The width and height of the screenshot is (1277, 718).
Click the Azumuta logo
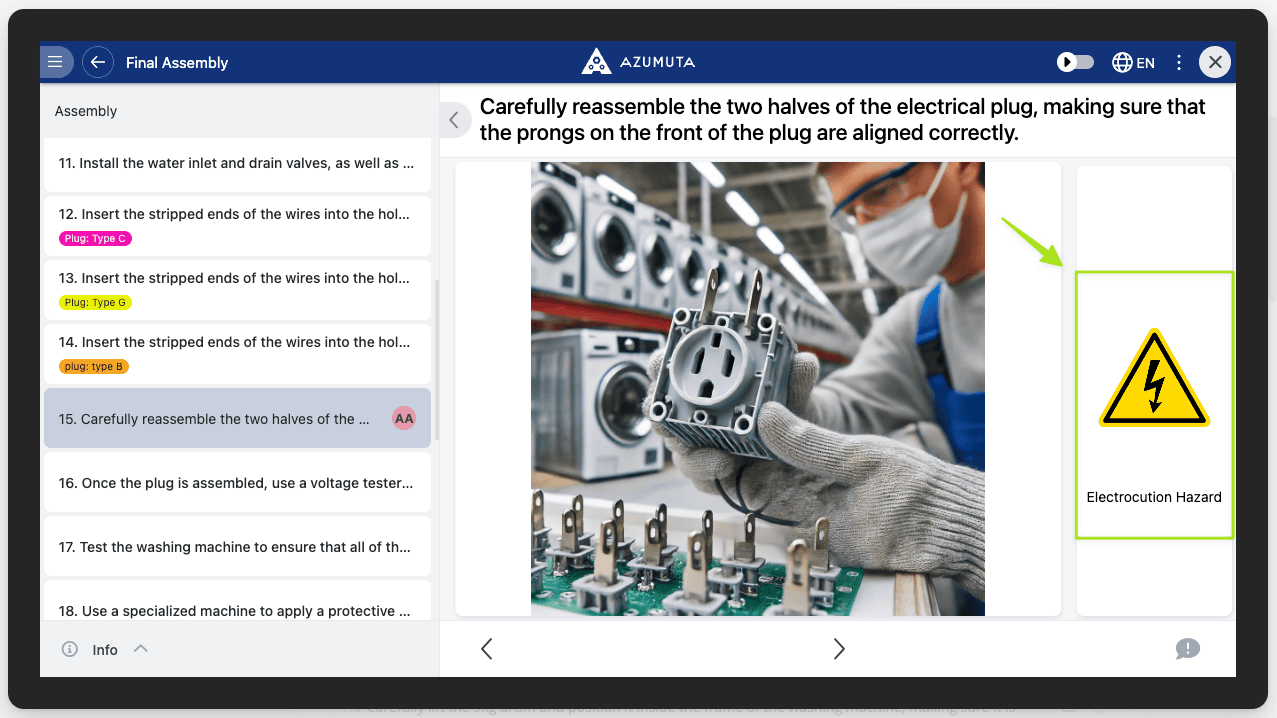(x=638, y=62)
